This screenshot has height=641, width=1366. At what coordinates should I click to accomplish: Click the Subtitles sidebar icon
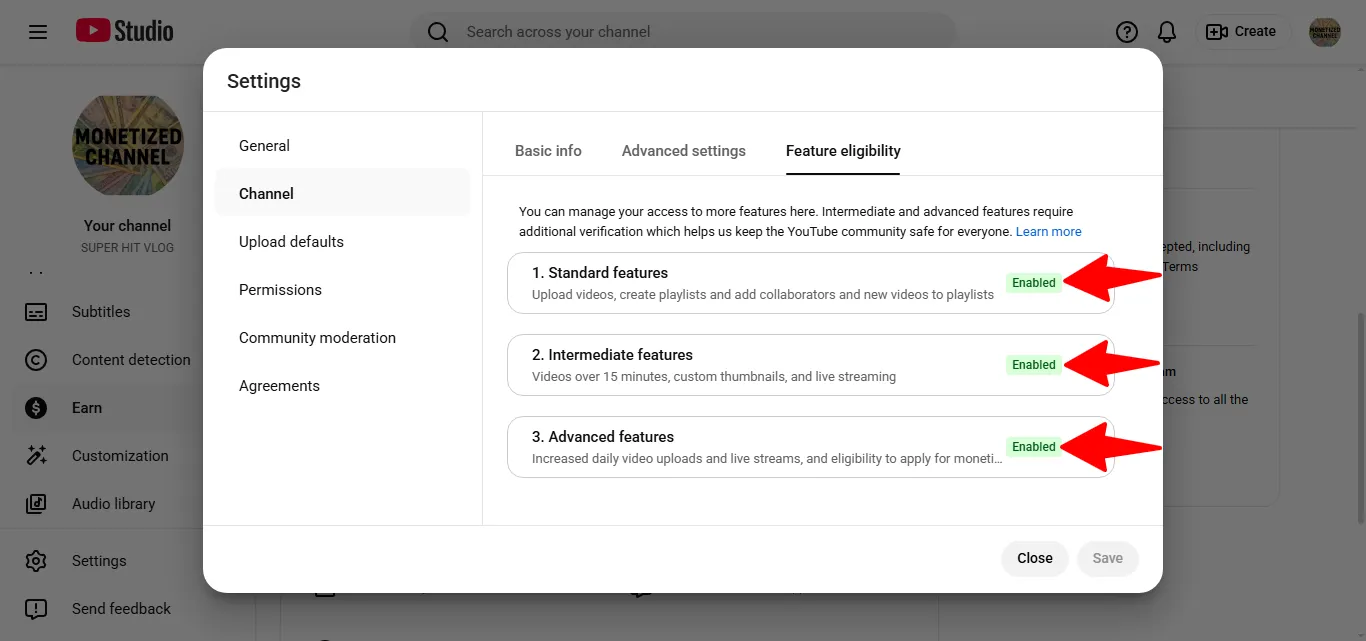pyautogui.click(x=36, y=312)
